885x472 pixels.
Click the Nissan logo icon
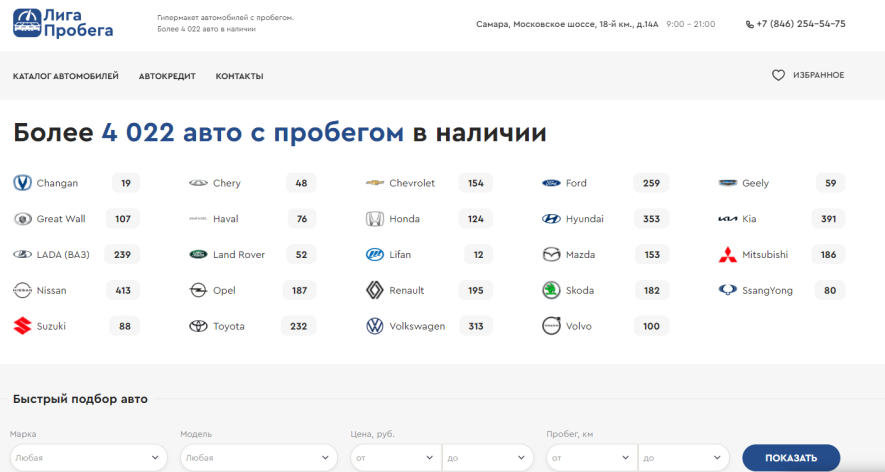point(23,290)
